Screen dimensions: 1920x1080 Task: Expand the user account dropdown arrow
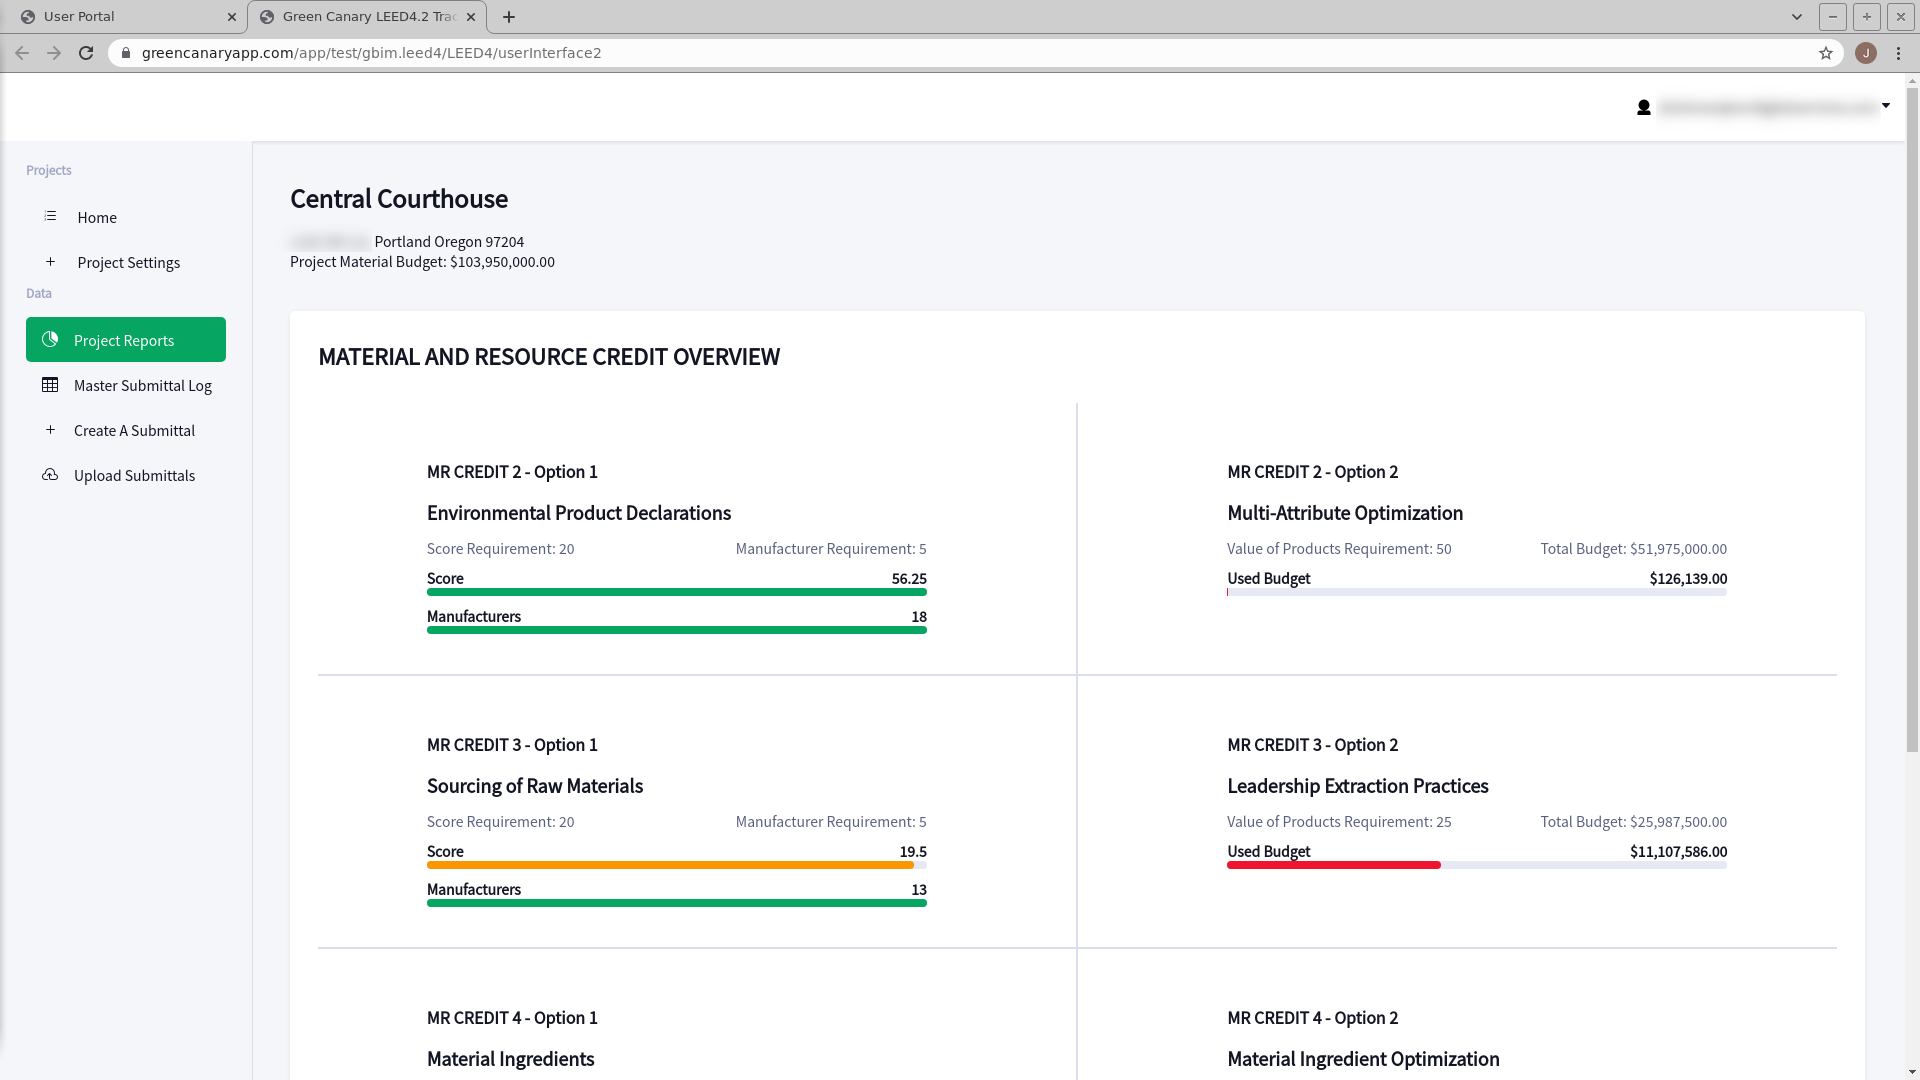[x=1885, y=105]
